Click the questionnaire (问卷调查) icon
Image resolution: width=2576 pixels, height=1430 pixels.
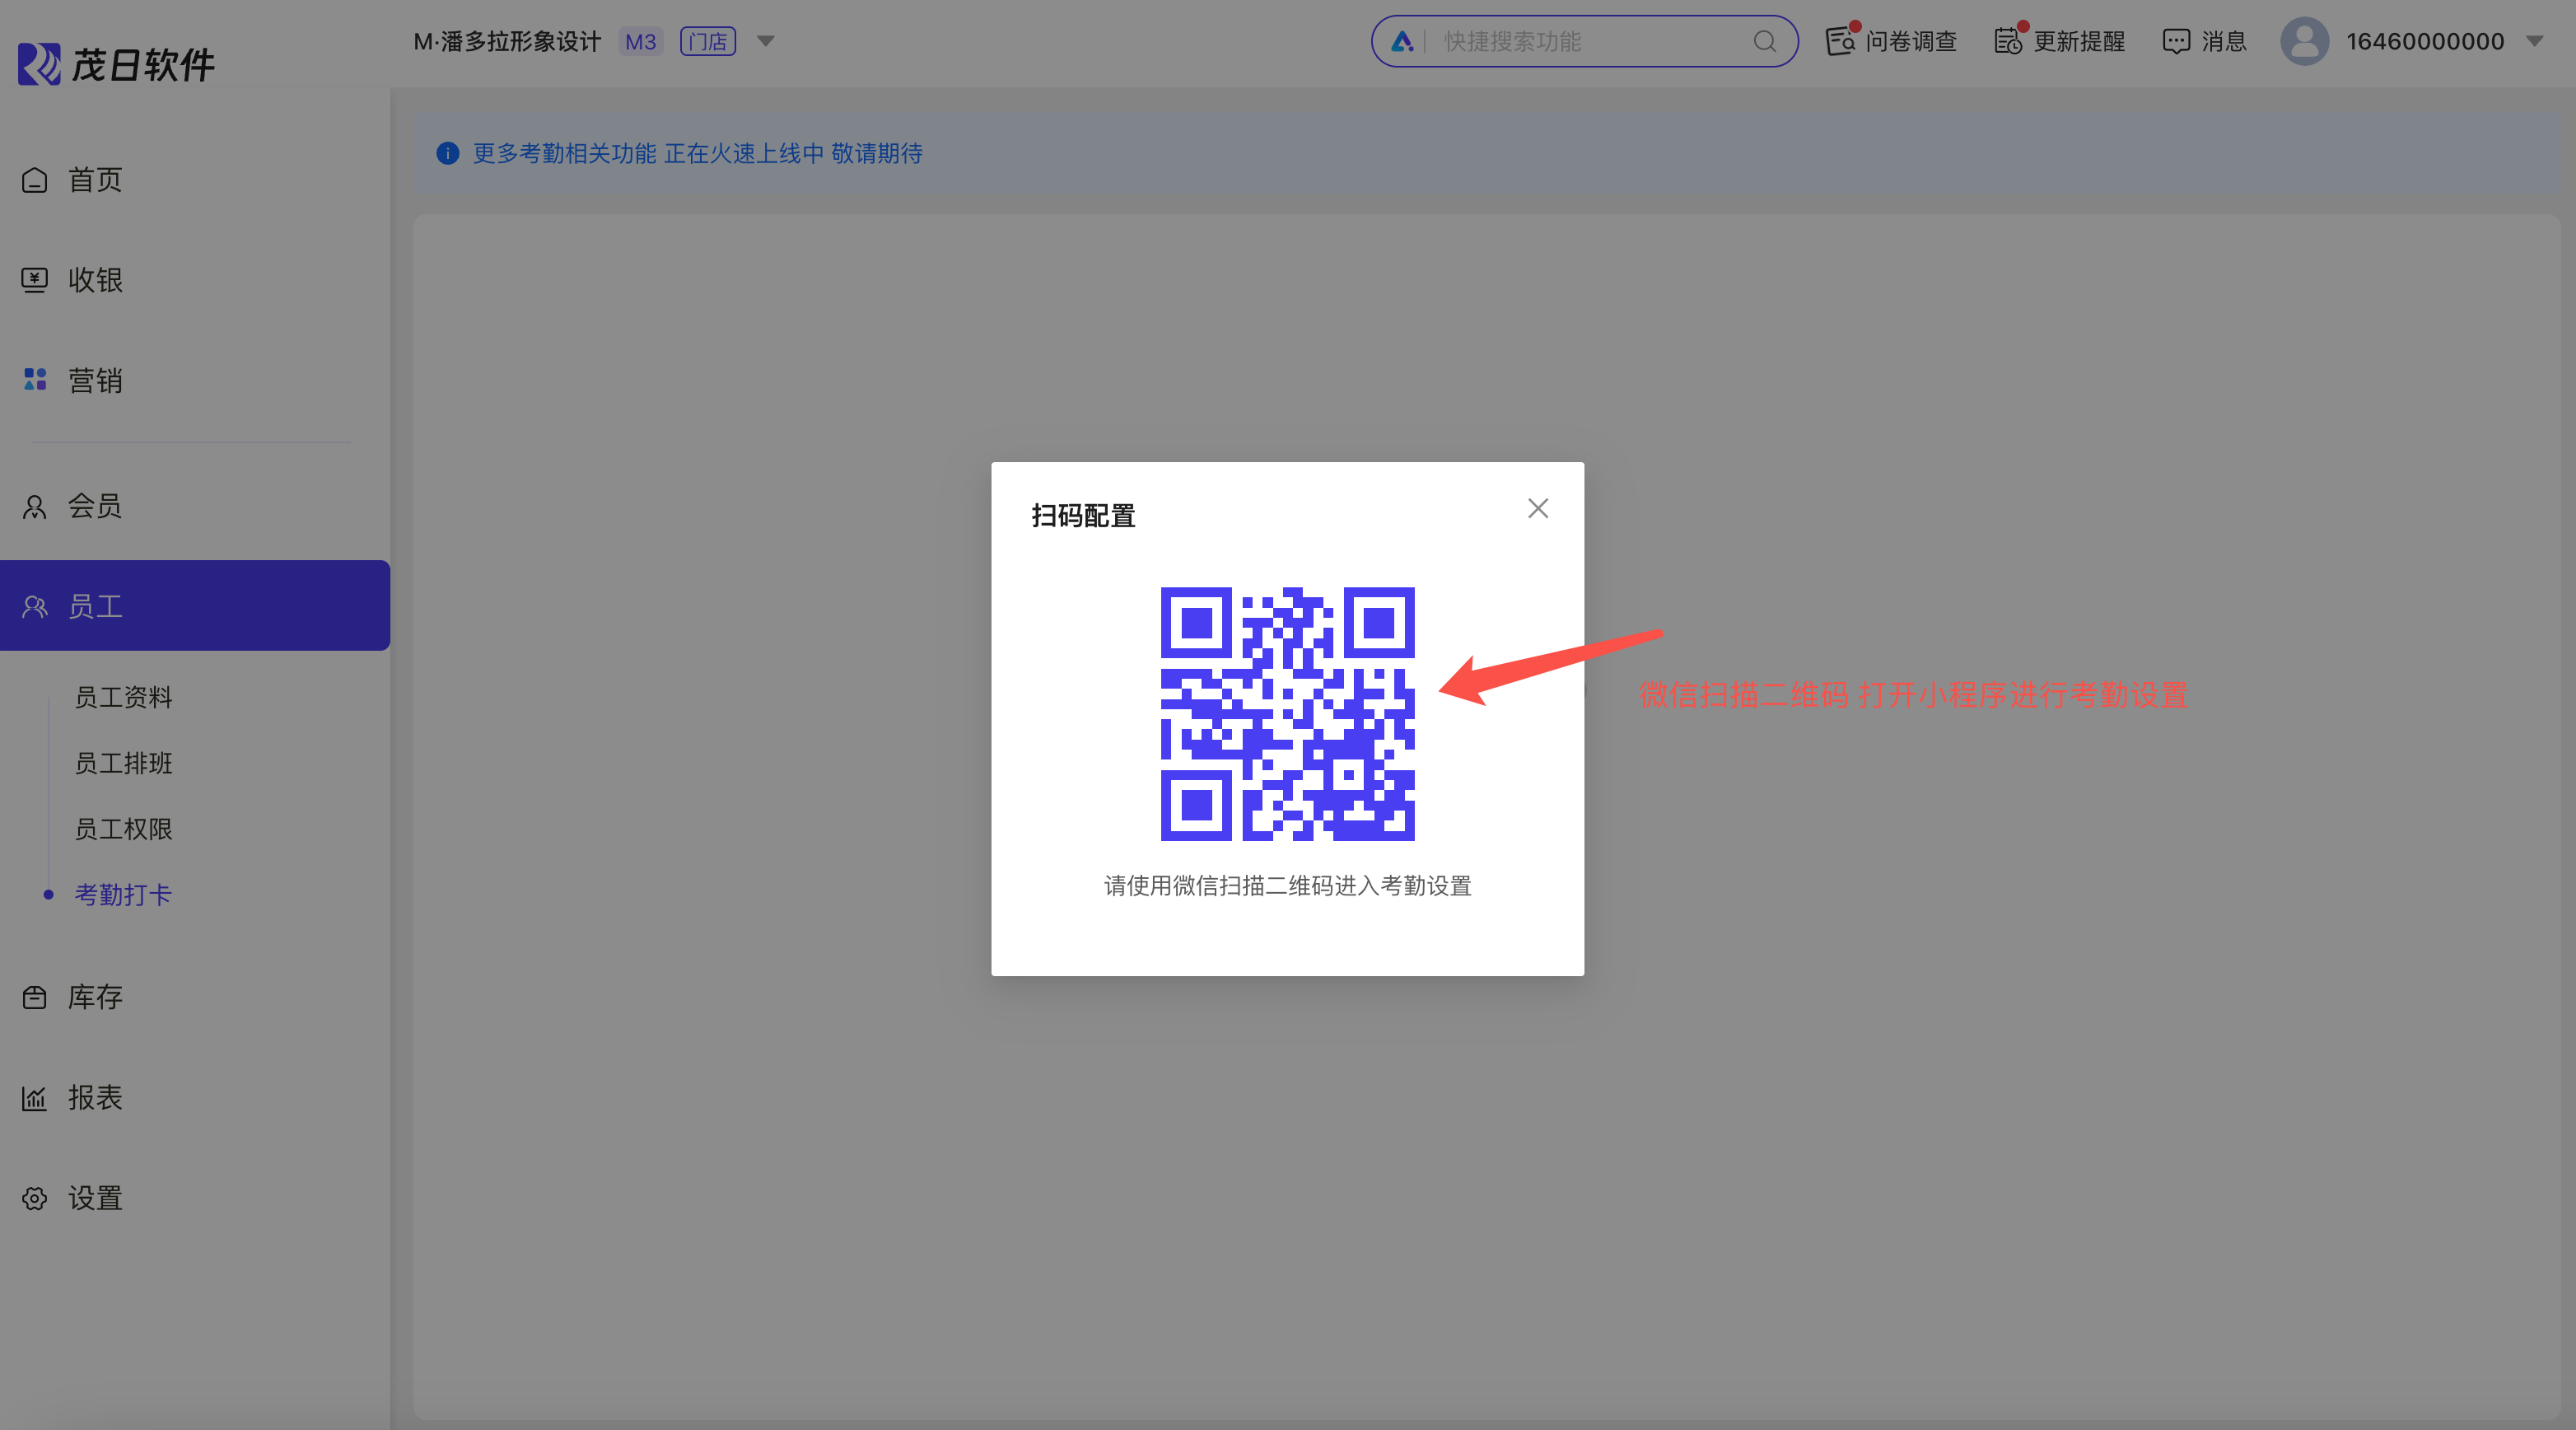click(x=1840, y=41)
